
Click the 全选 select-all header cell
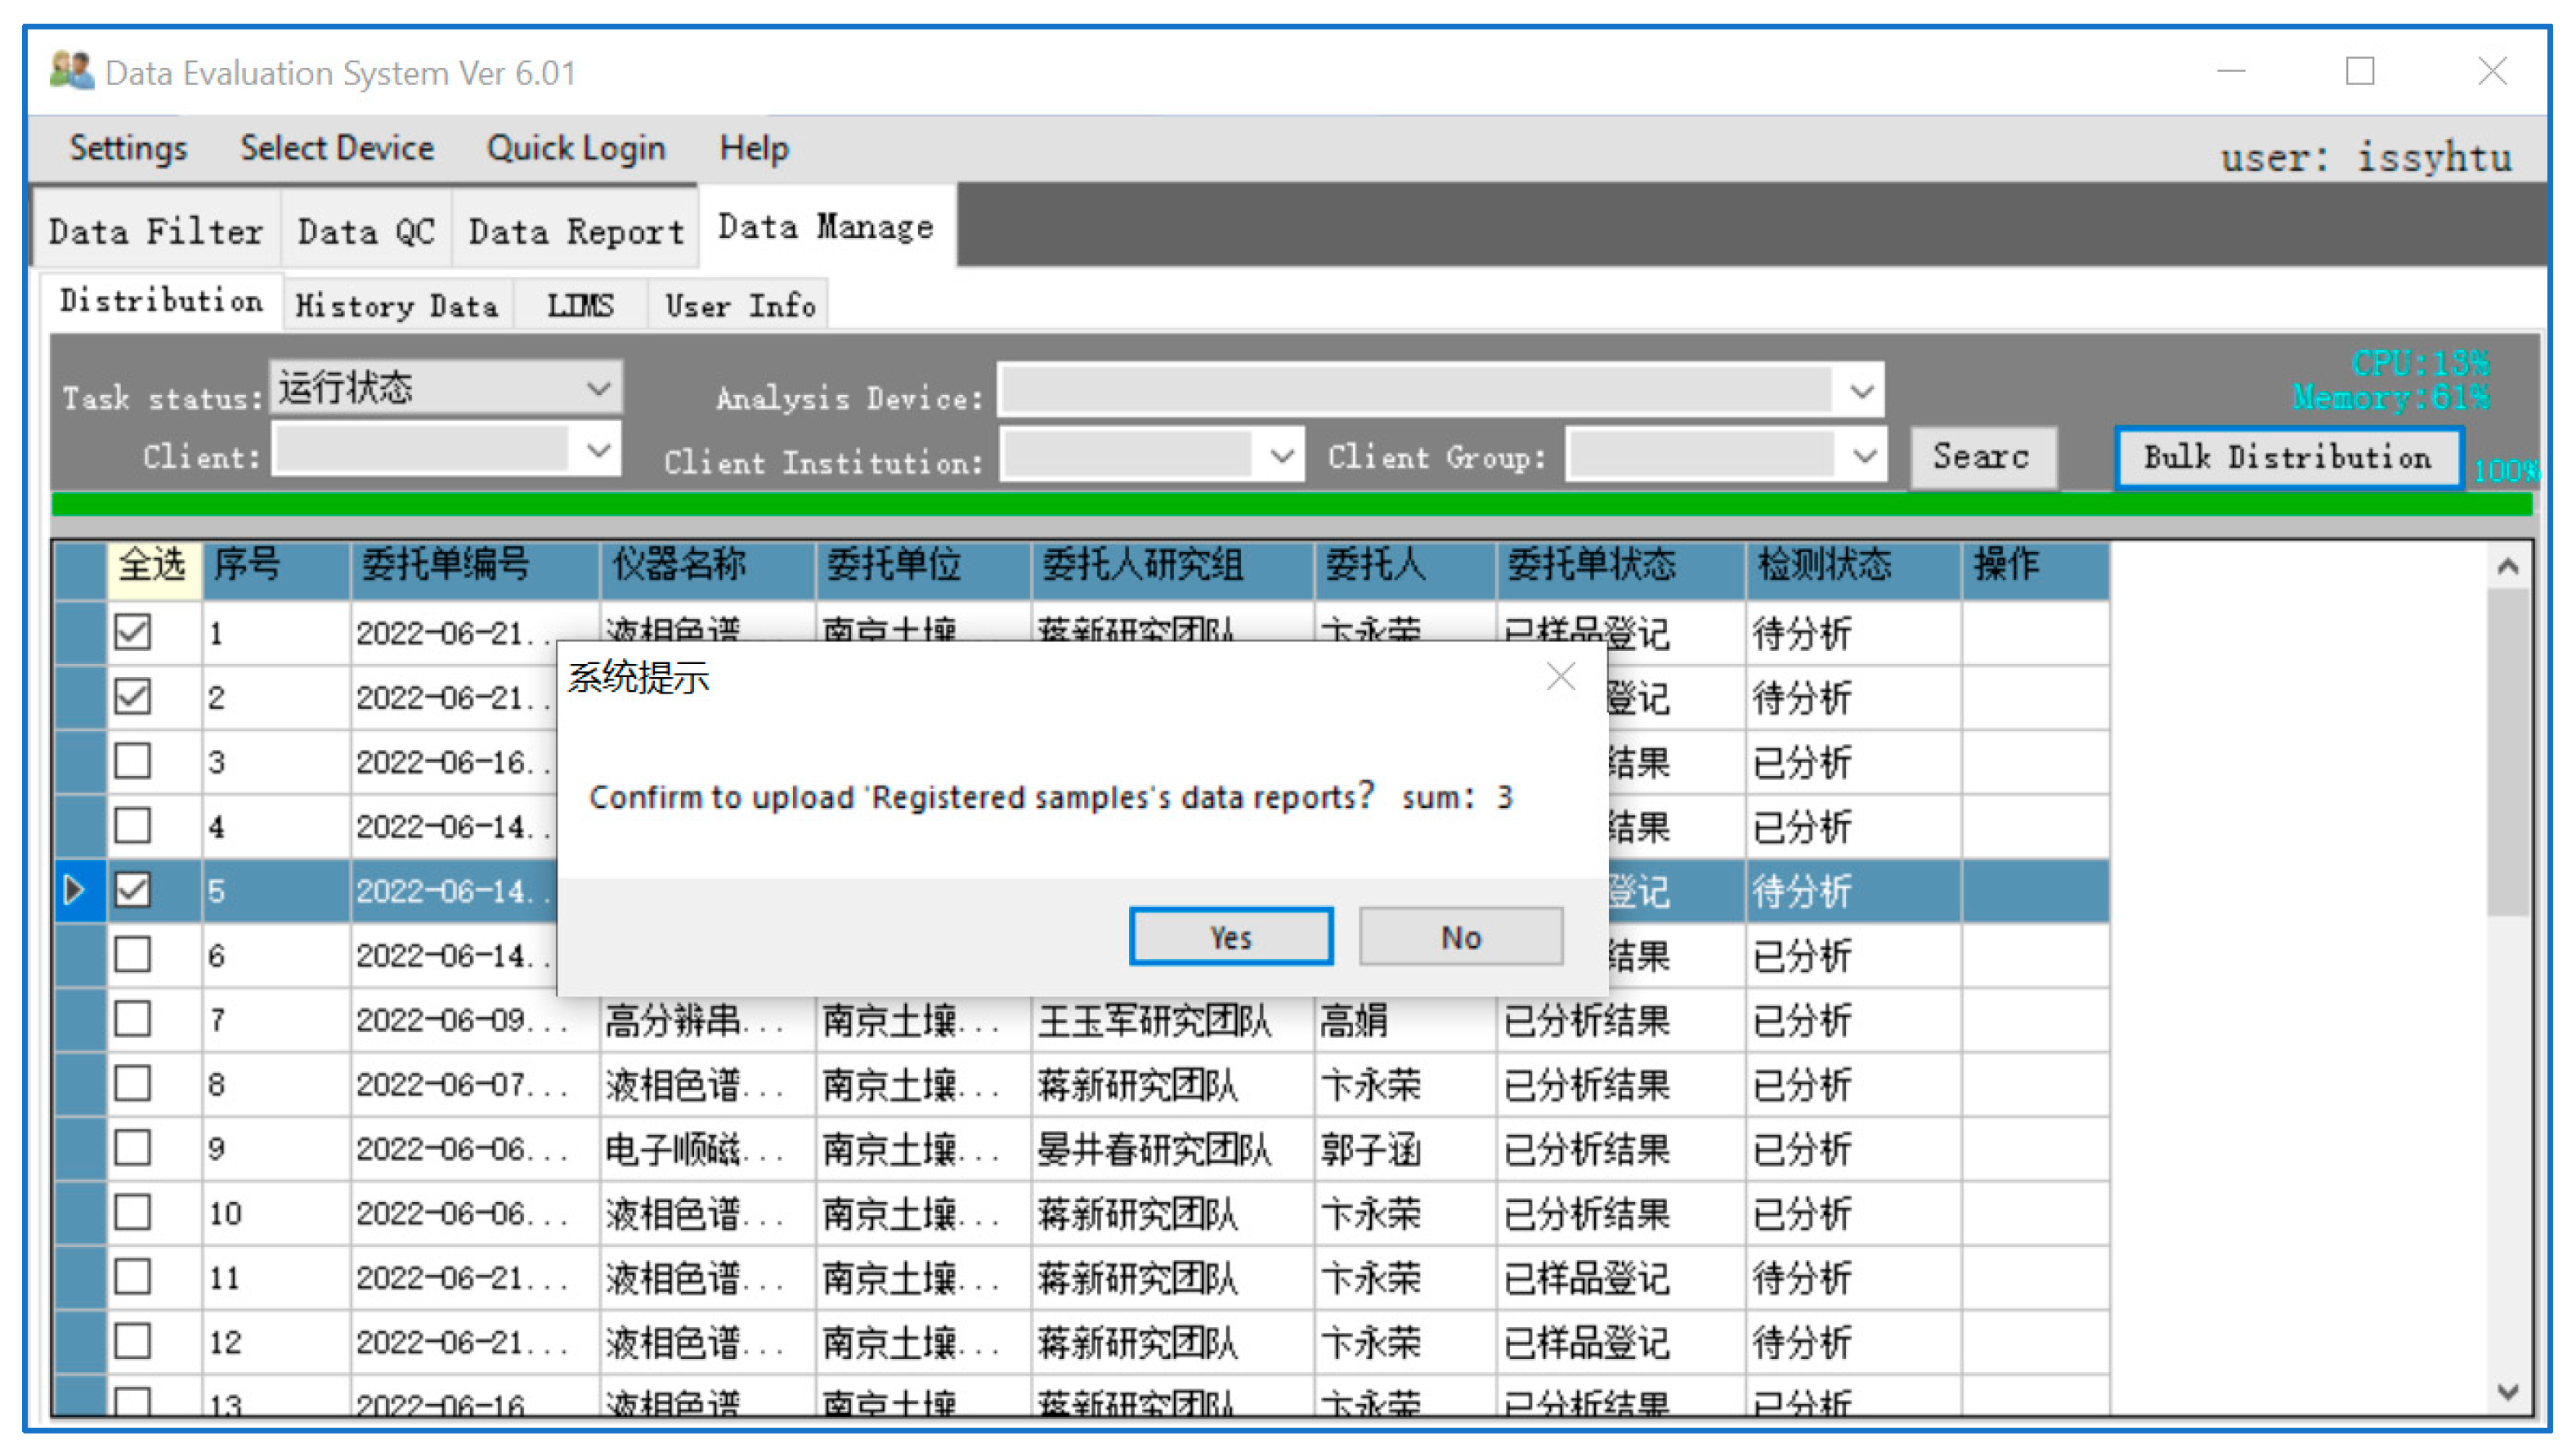(x=153, y=566)
